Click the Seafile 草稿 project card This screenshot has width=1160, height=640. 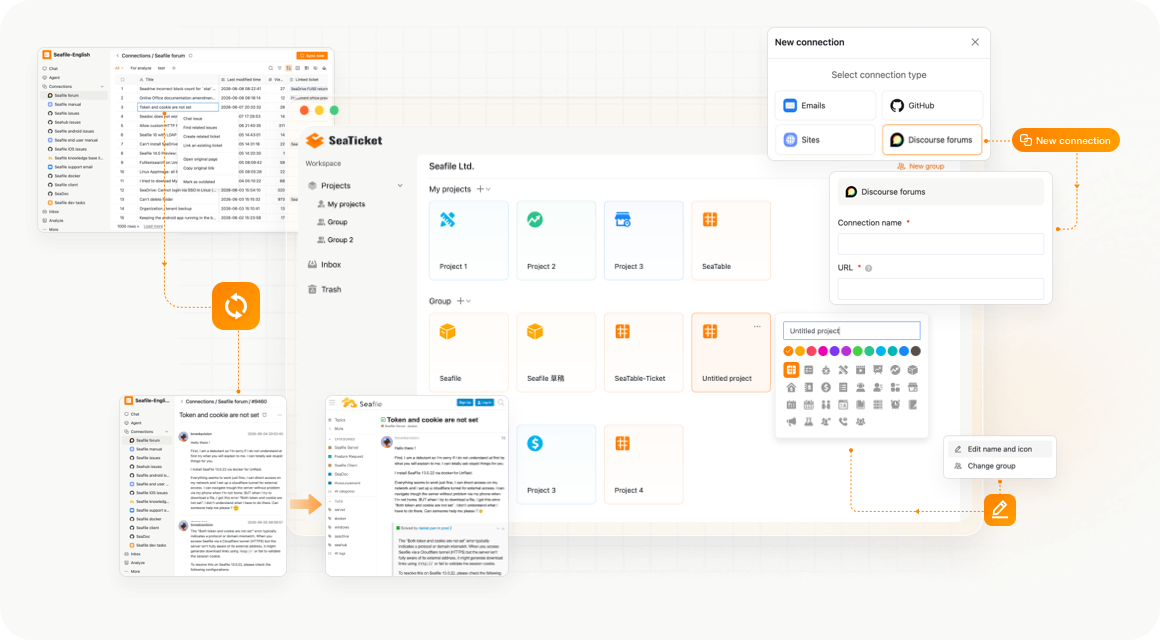pyautogui.click(x=556, y=352)
